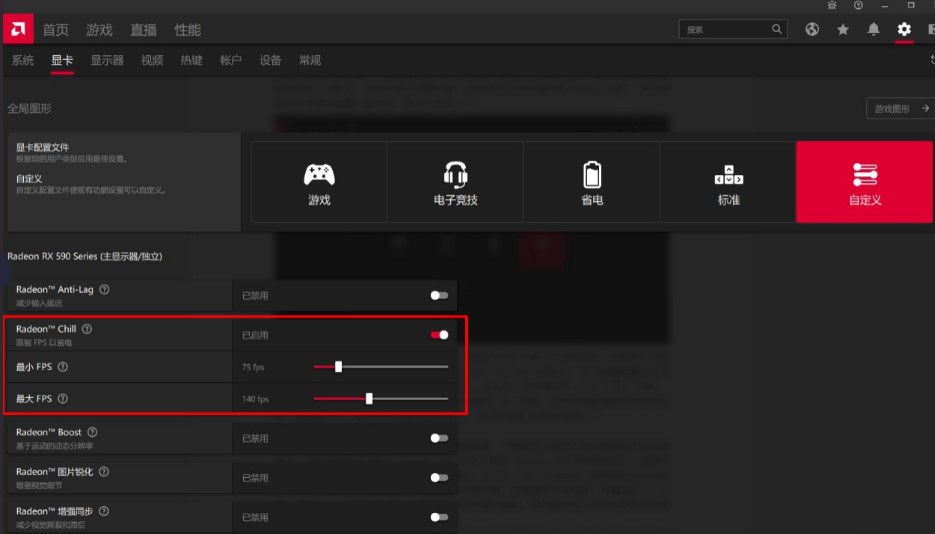Viewport: 935px width, 534px height.
Task: Select the 标准 profile
Action: coord(728,182)
